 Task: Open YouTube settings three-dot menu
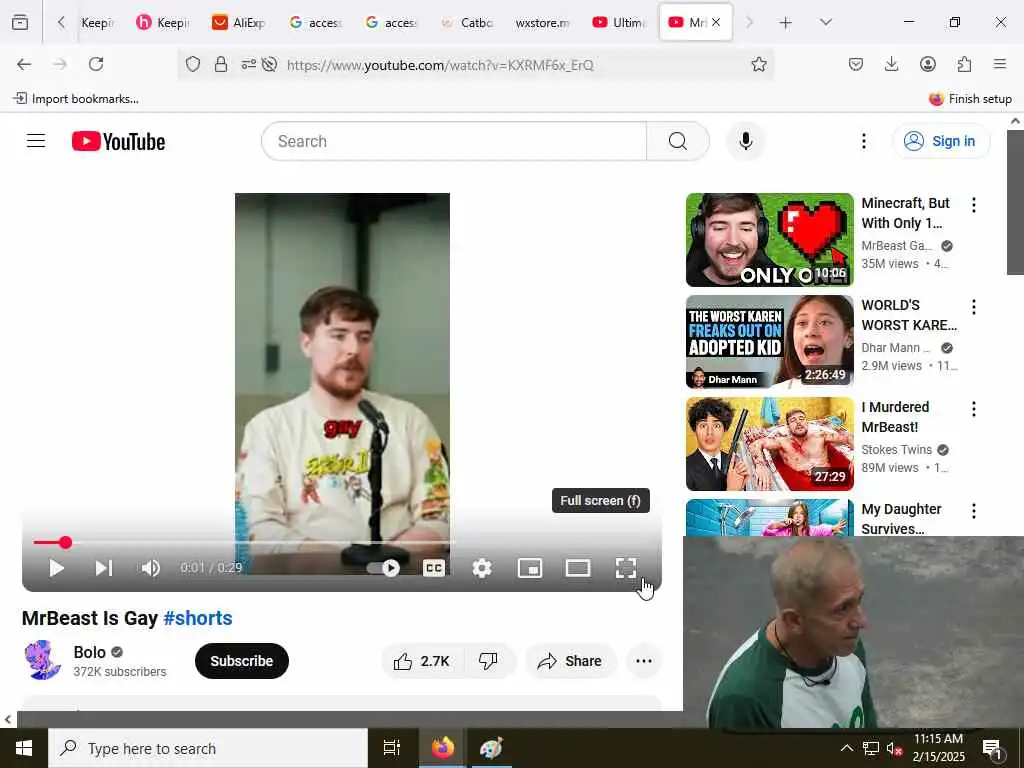(863, 141)
